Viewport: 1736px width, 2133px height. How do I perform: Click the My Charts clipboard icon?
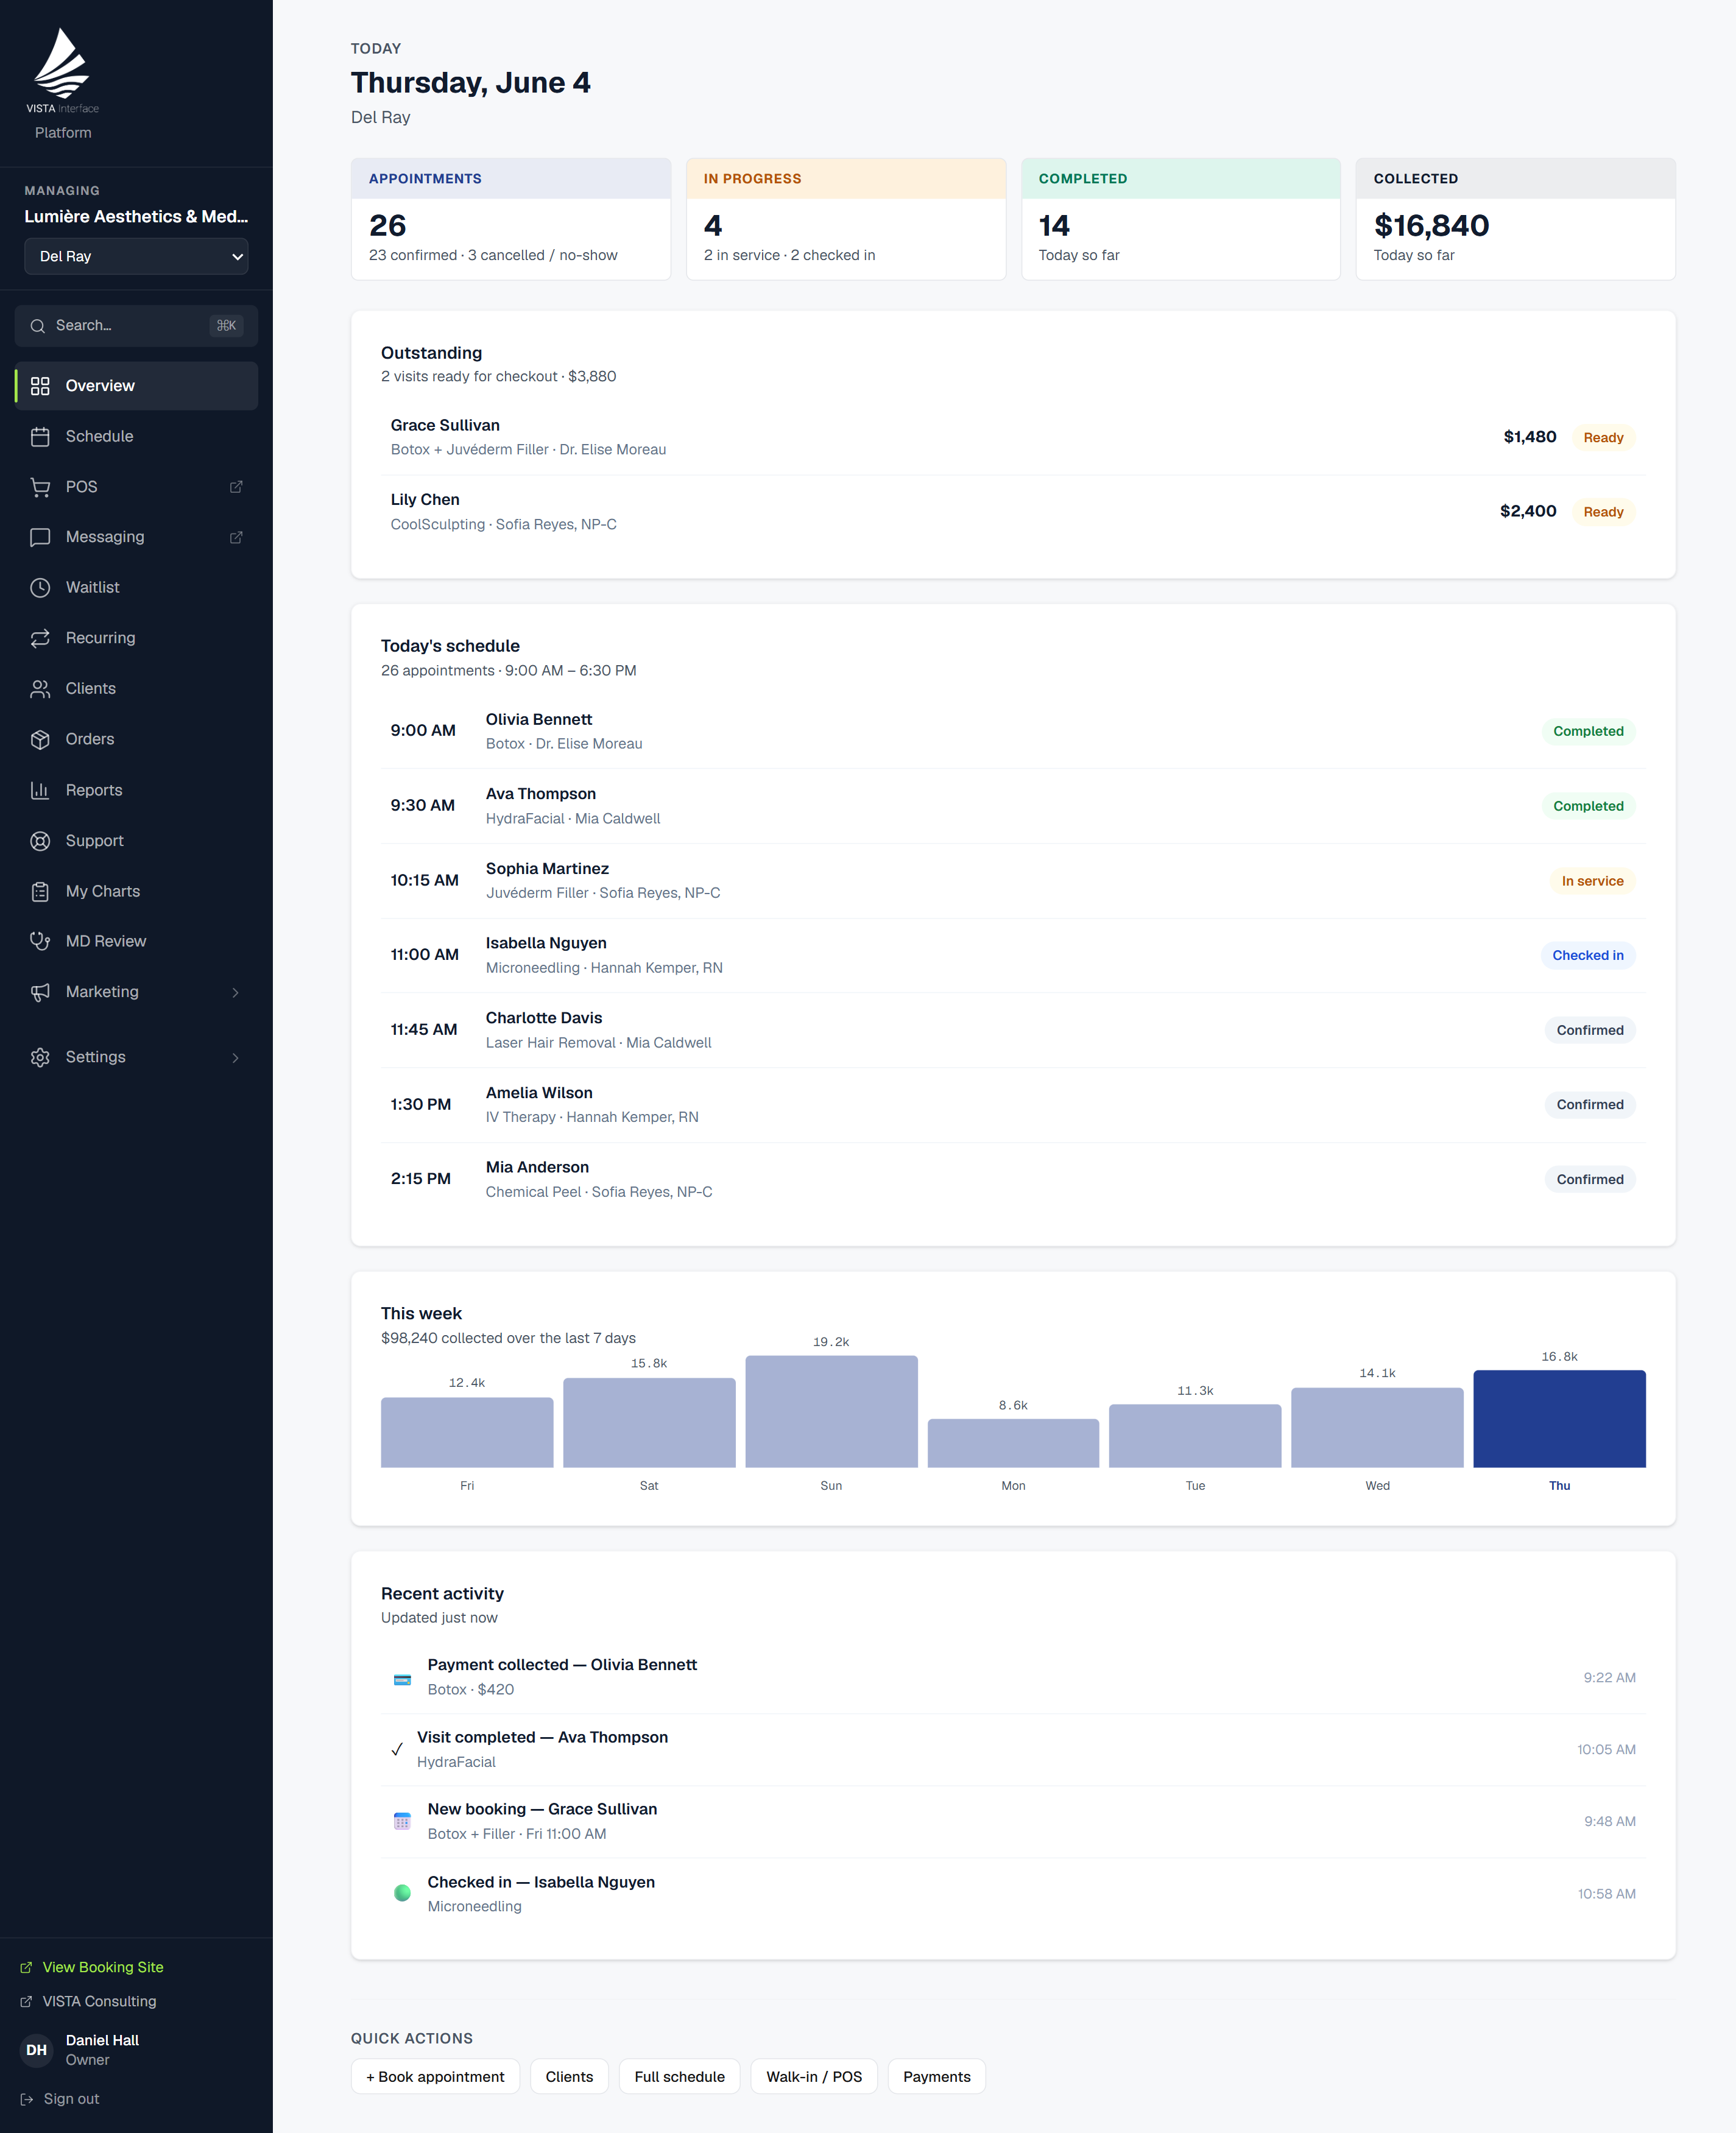click(40, 892)
